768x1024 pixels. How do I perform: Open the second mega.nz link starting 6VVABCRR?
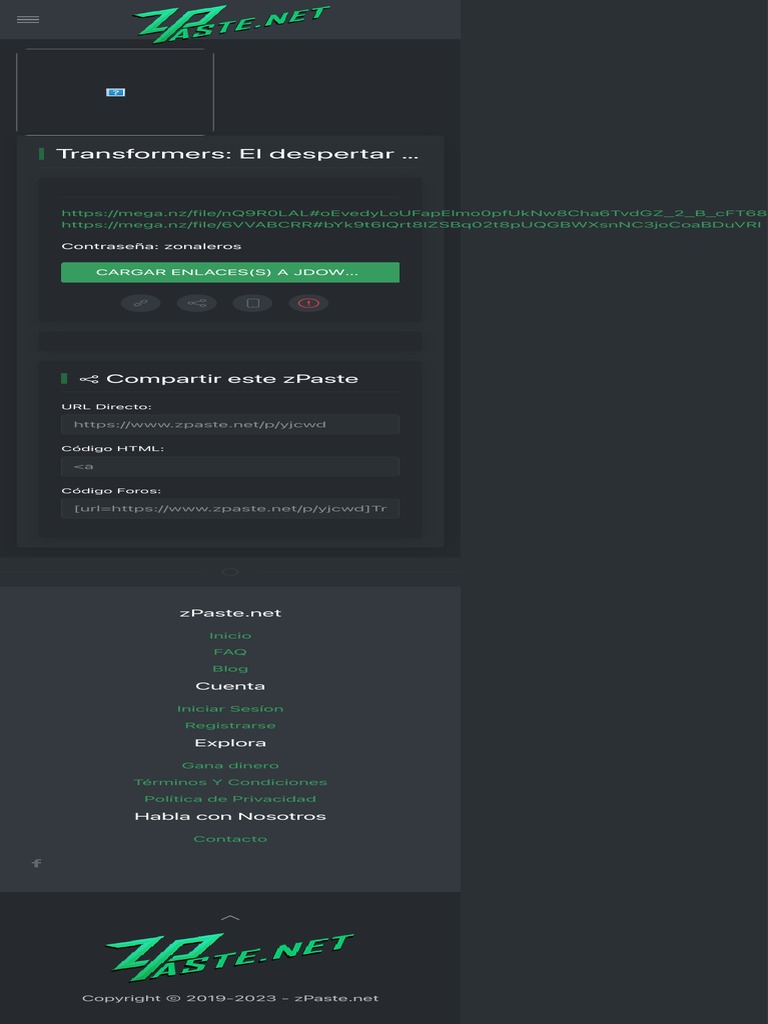coord(411,225)
